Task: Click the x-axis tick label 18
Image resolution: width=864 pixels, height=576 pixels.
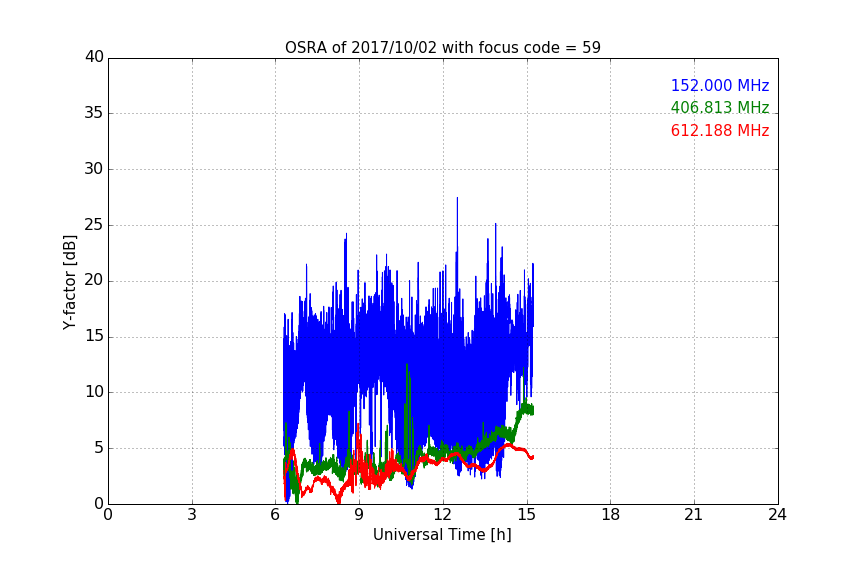Action: pyautogui.click(x=611, y=515)
